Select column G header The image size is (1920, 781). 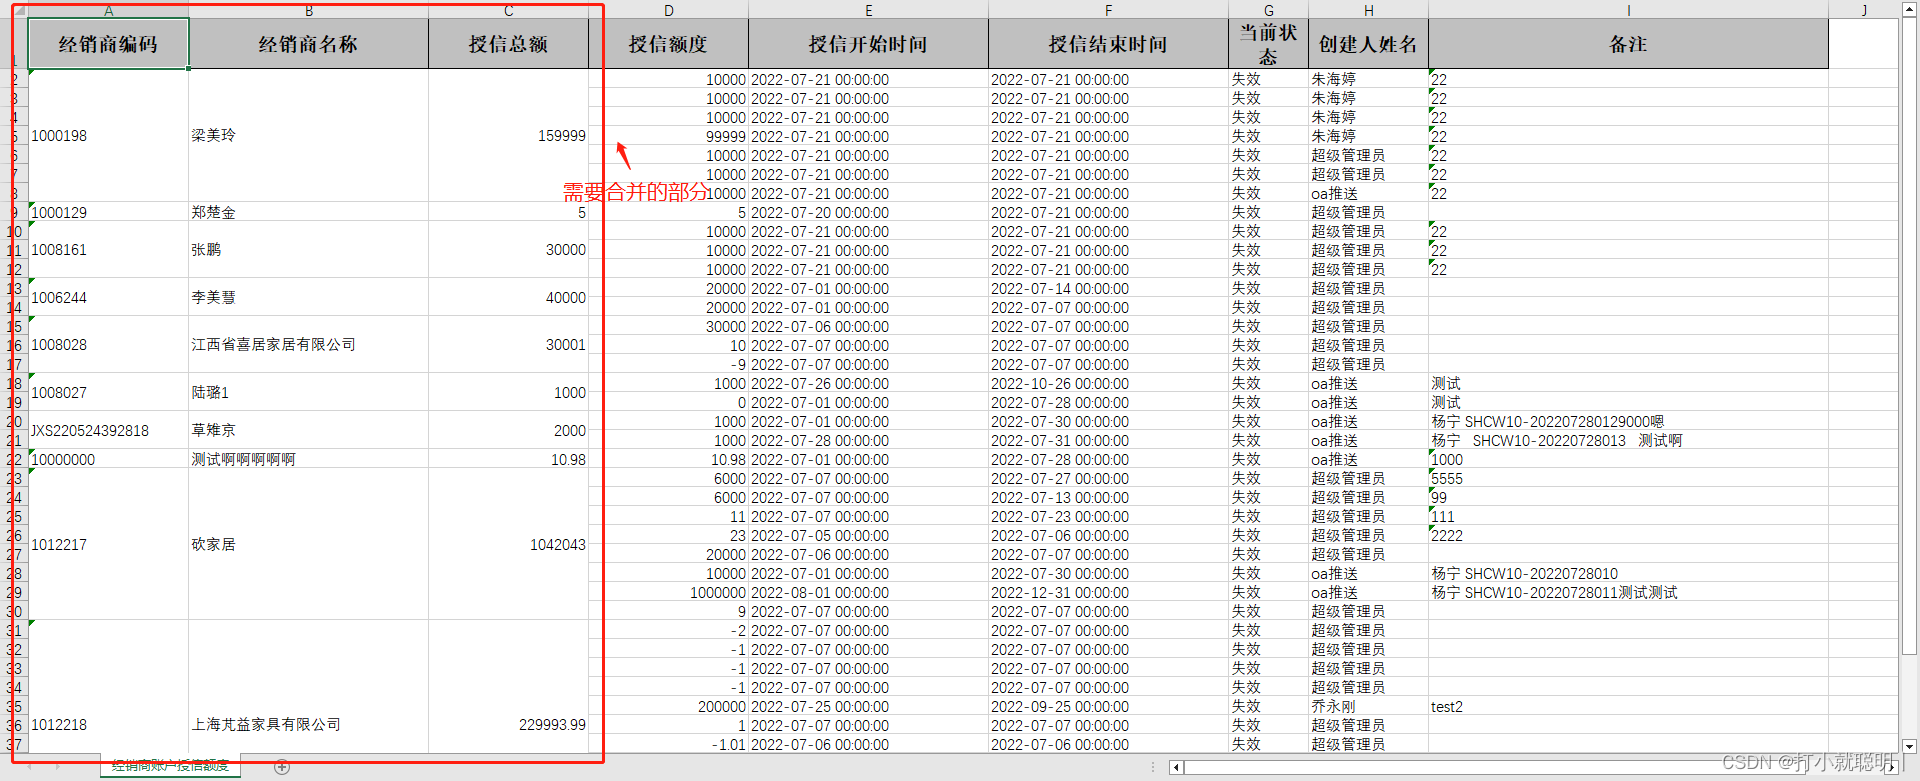tap(1268, 11)
